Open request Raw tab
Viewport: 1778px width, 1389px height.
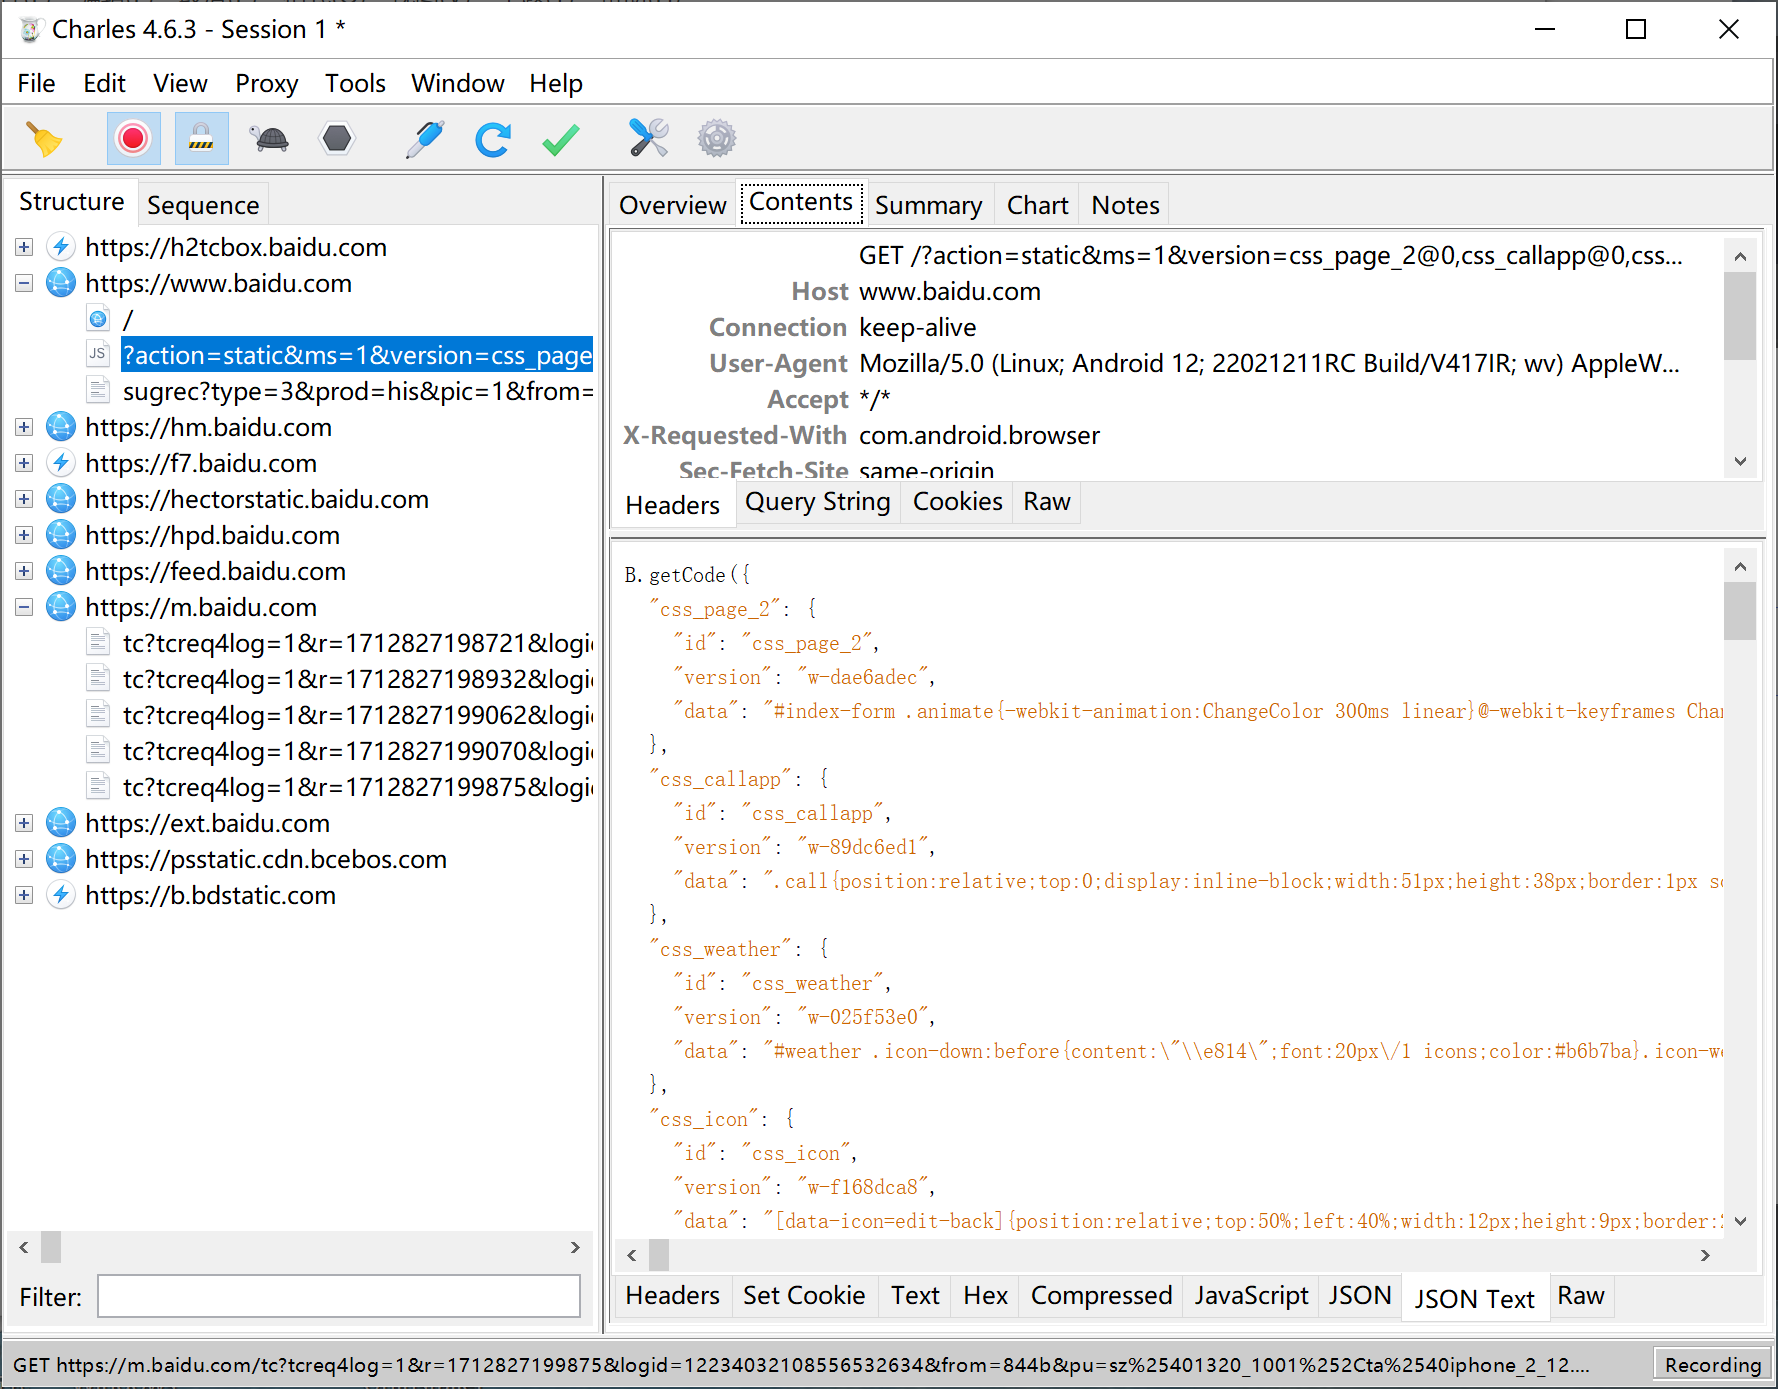pos(1047,501)
